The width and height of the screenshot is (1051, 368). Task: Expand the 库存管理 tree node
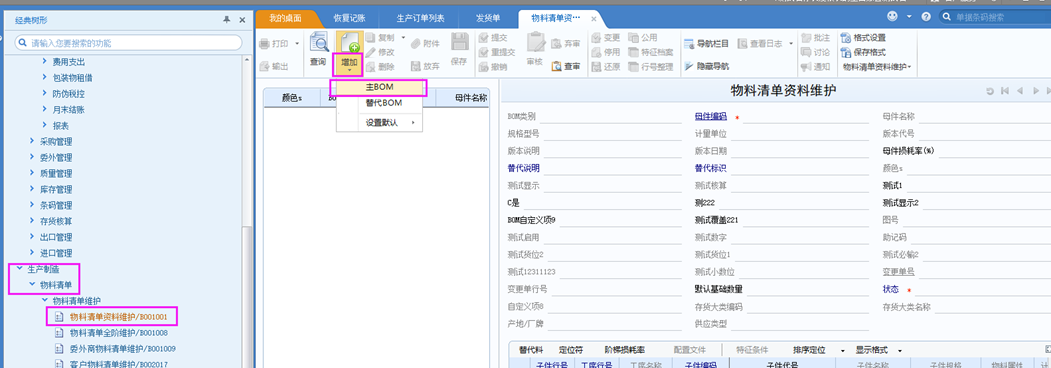32,189
